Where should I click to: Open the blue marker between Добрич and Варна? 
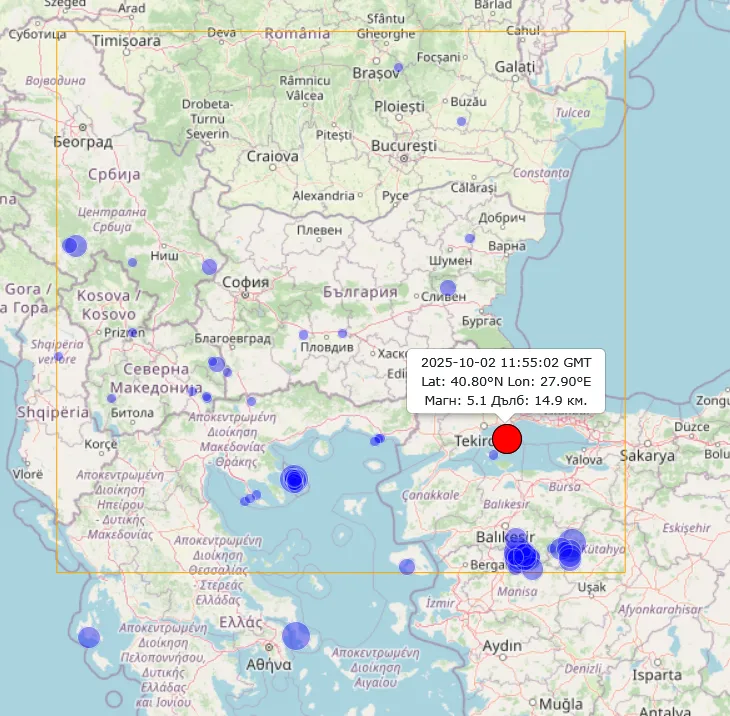point(469,238)
